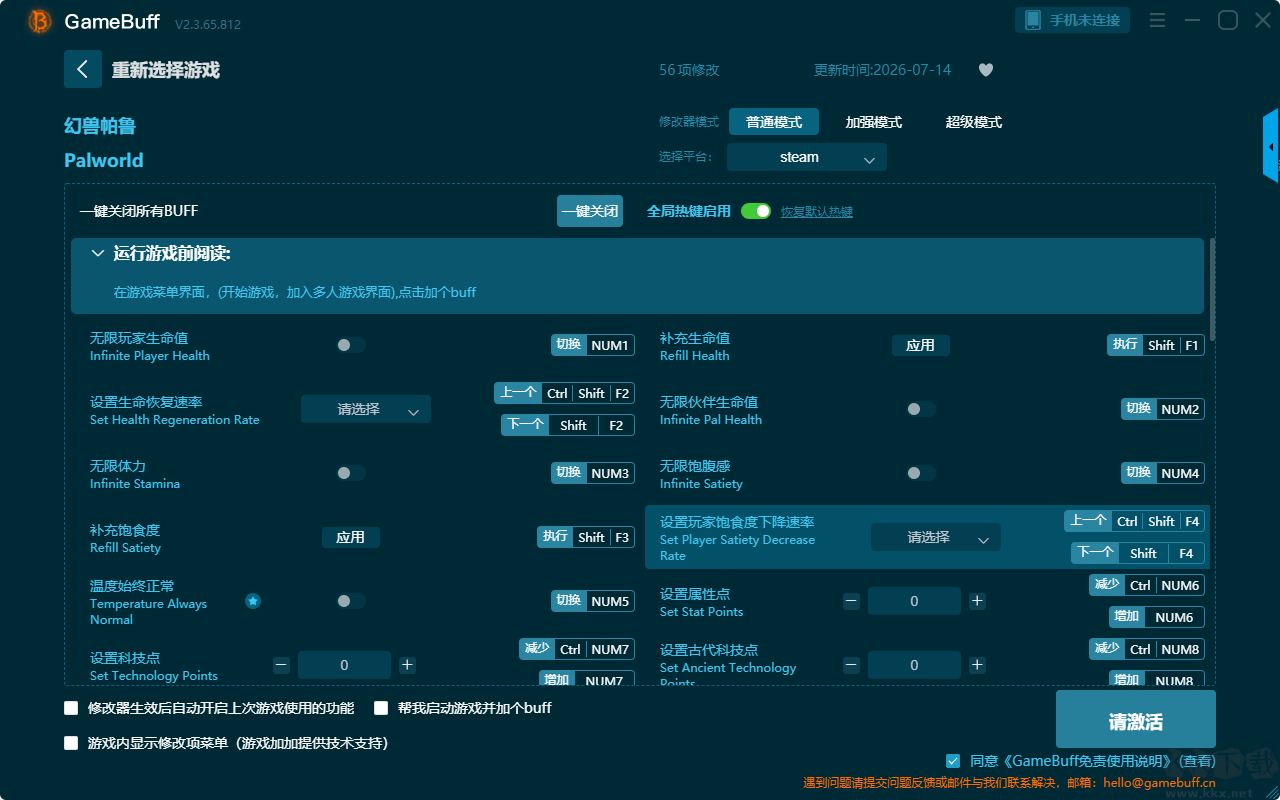Click NUM4 hotkey for Infinite Satiety

[x=1163, y=473]
